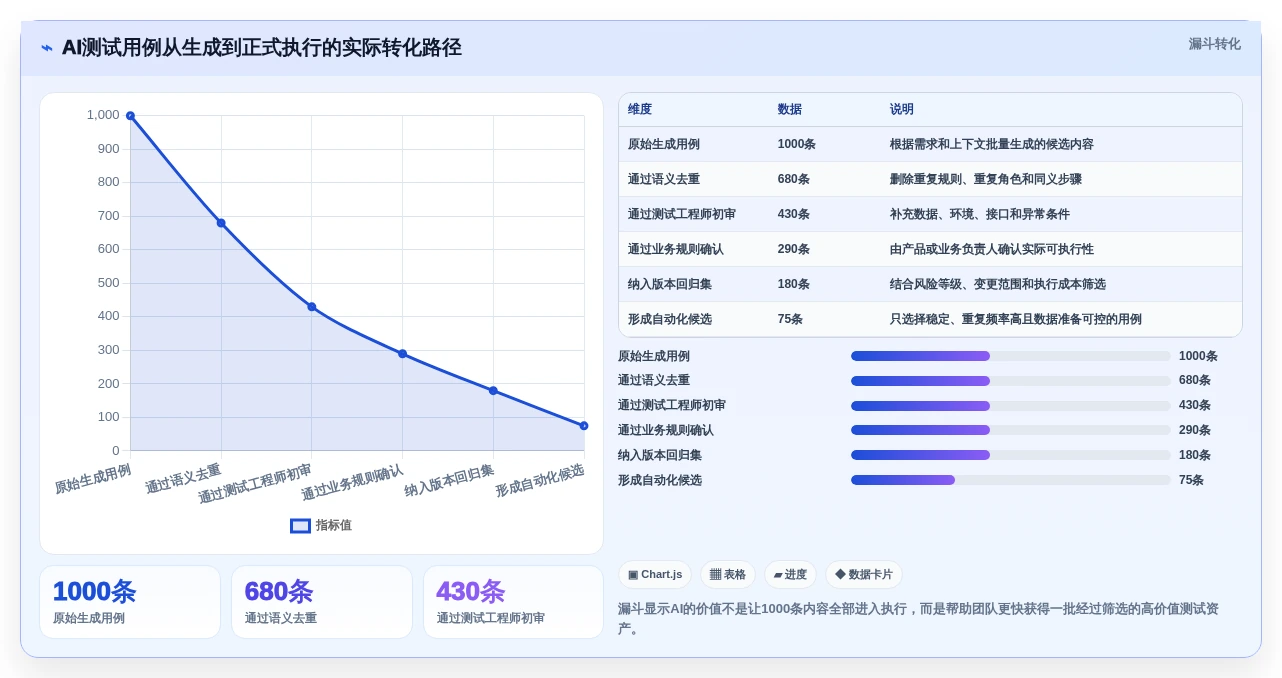Click description 补充数据、环境、接口和异常条件
The image size is (1282, 678).
(x=980, y=215)
